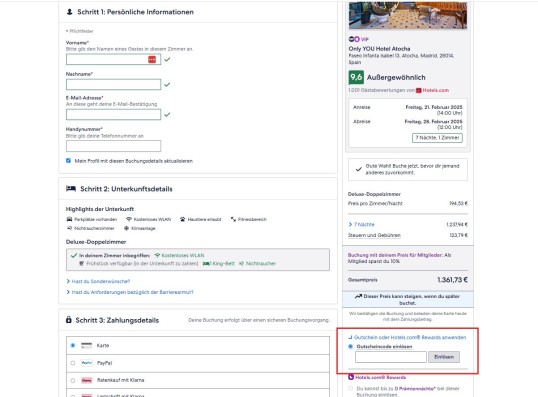Viewport: 538px width, 397px height.
Task: Click the '0 Prämiennächte' link
Action: [x=415, y=389]
